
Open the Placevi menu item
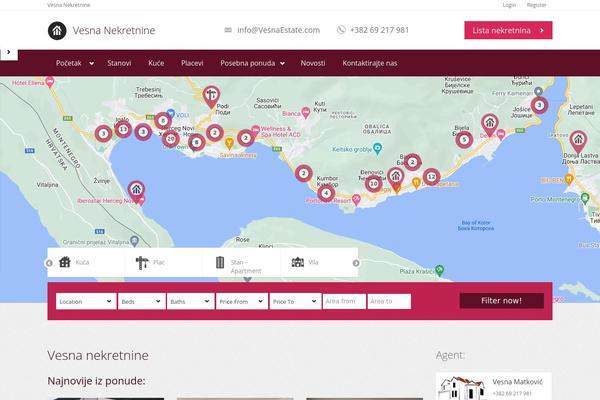click(192, 63)
